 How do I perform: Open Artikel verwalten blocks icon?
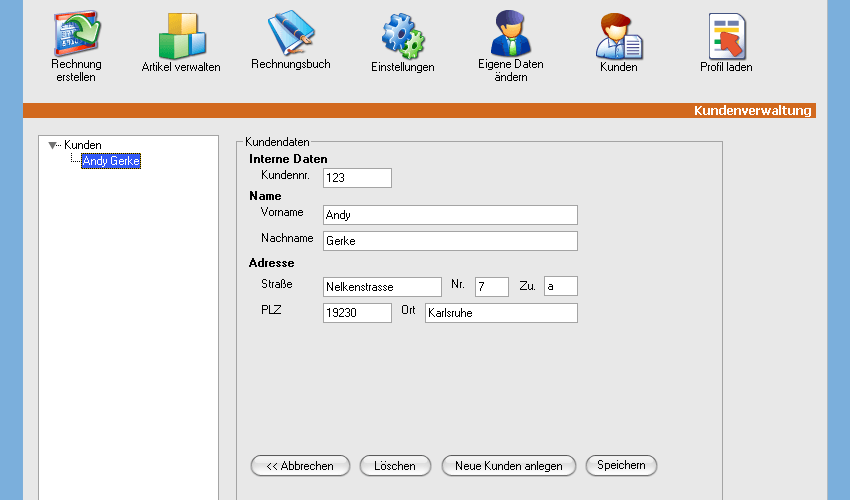pyautogui.click(x=182, y=36)
